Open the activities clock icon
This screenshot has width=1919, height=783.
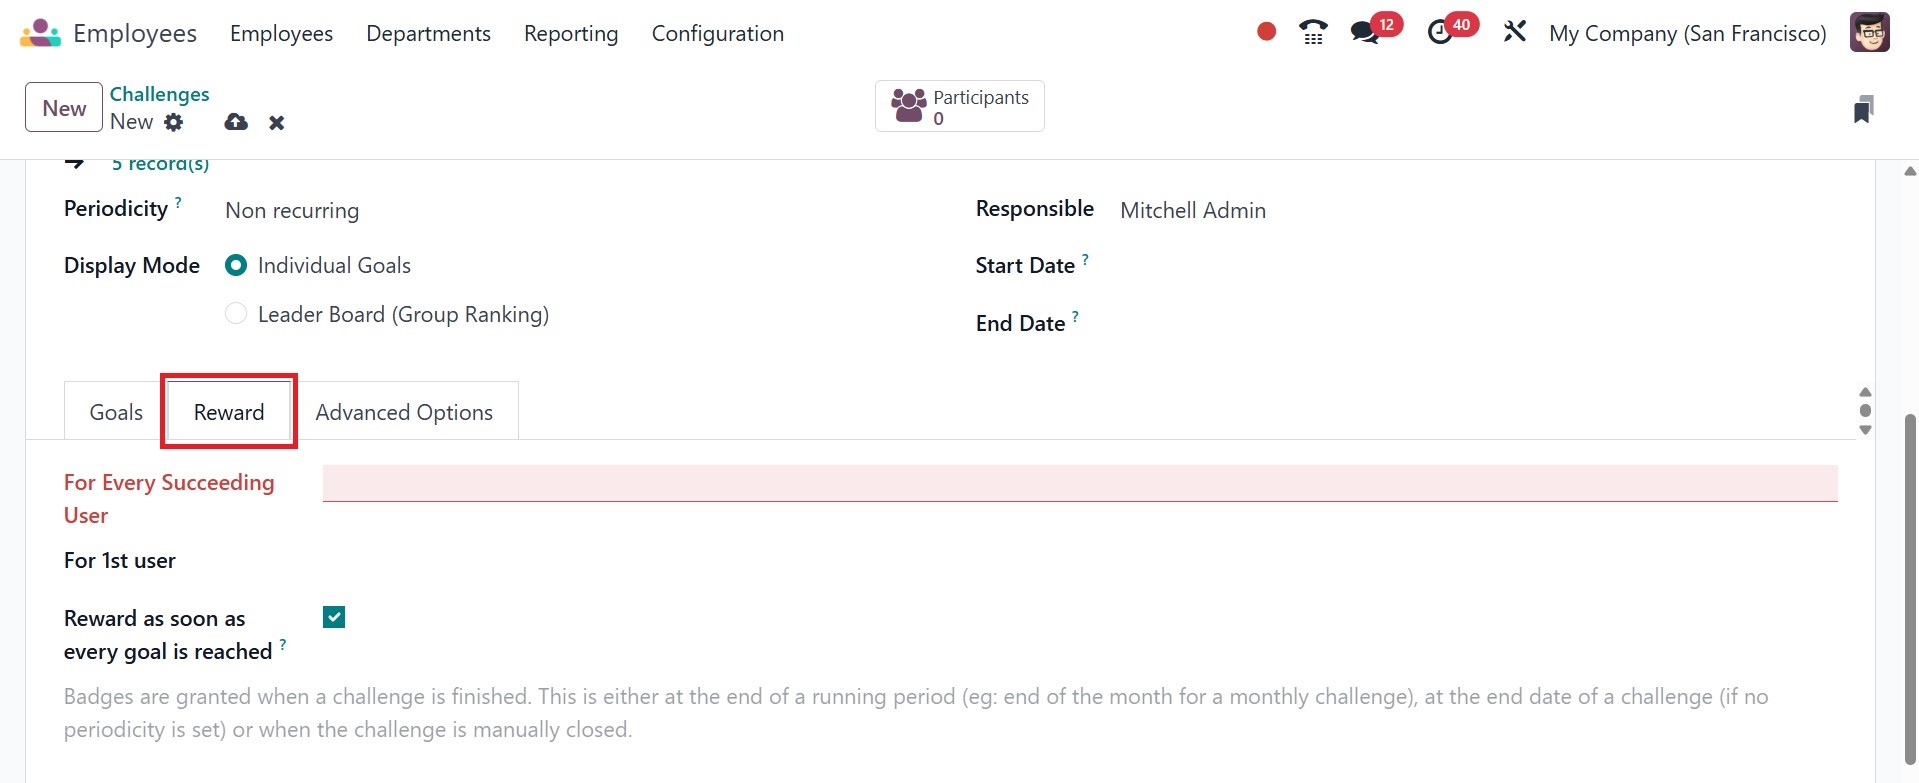click(x=1439, y=33)
